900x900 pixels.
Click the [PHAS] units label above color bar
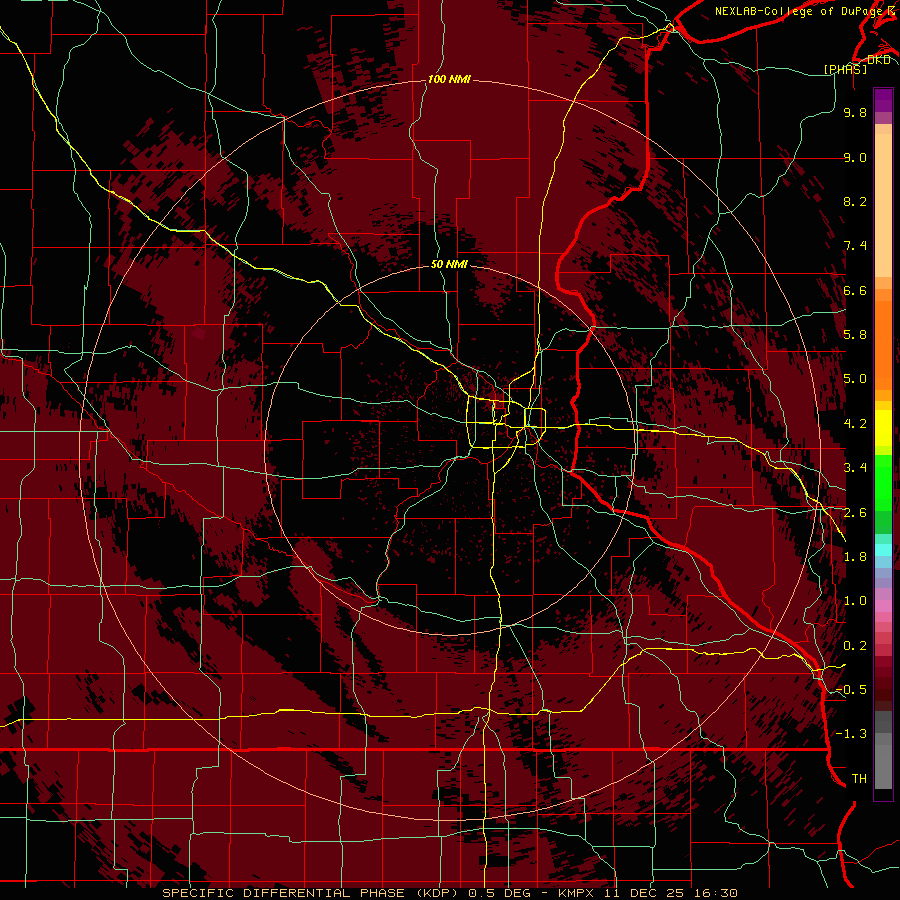845,69
